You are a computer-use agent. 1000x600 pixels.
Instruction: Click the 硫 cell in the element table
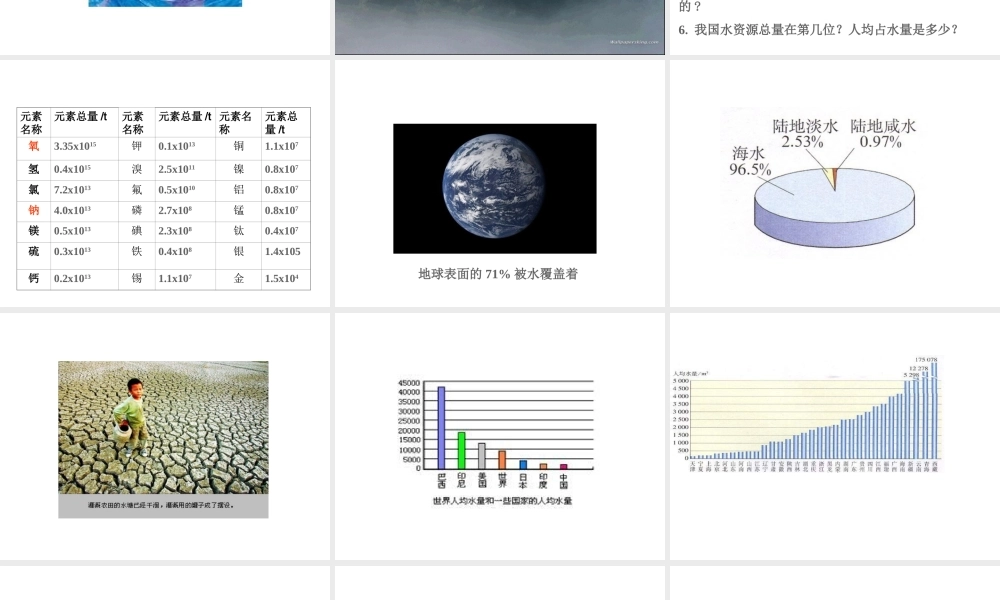[x=34, y=251]
